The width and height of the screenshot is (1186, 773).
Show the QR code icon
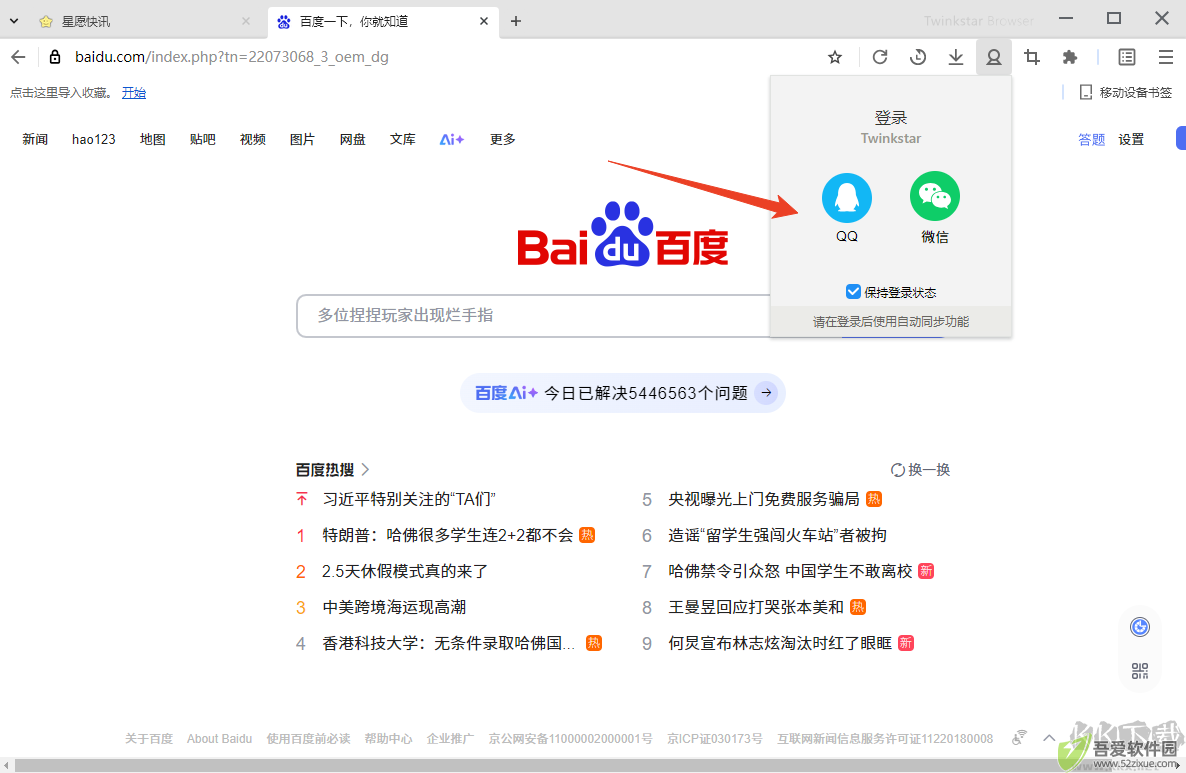click(x=1140, y=671)
